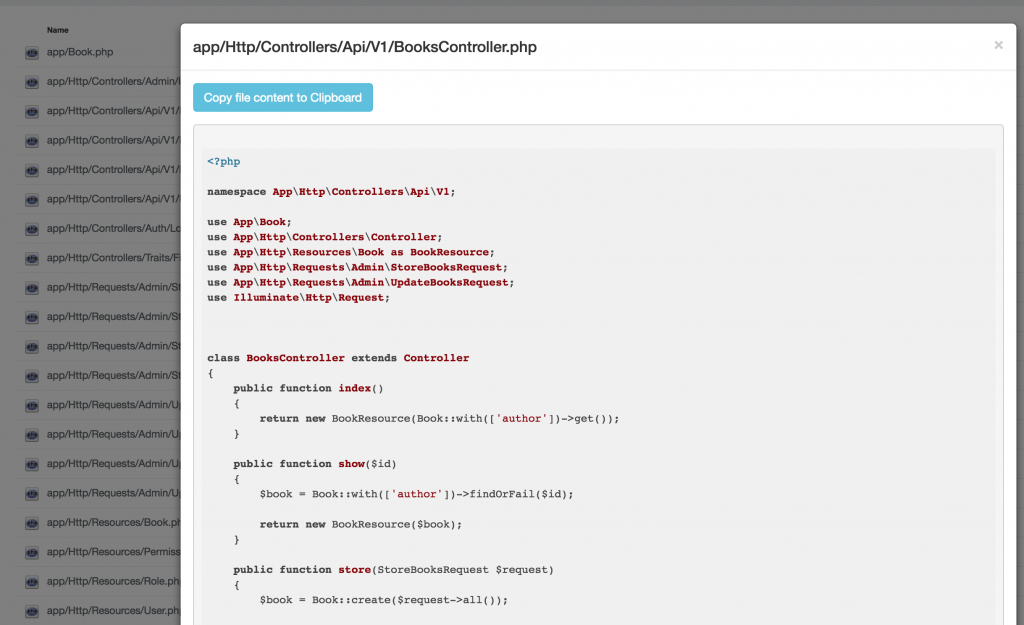Click the Name column header
This screenshot has width=1024, height=625.
(x=58, y=30)
